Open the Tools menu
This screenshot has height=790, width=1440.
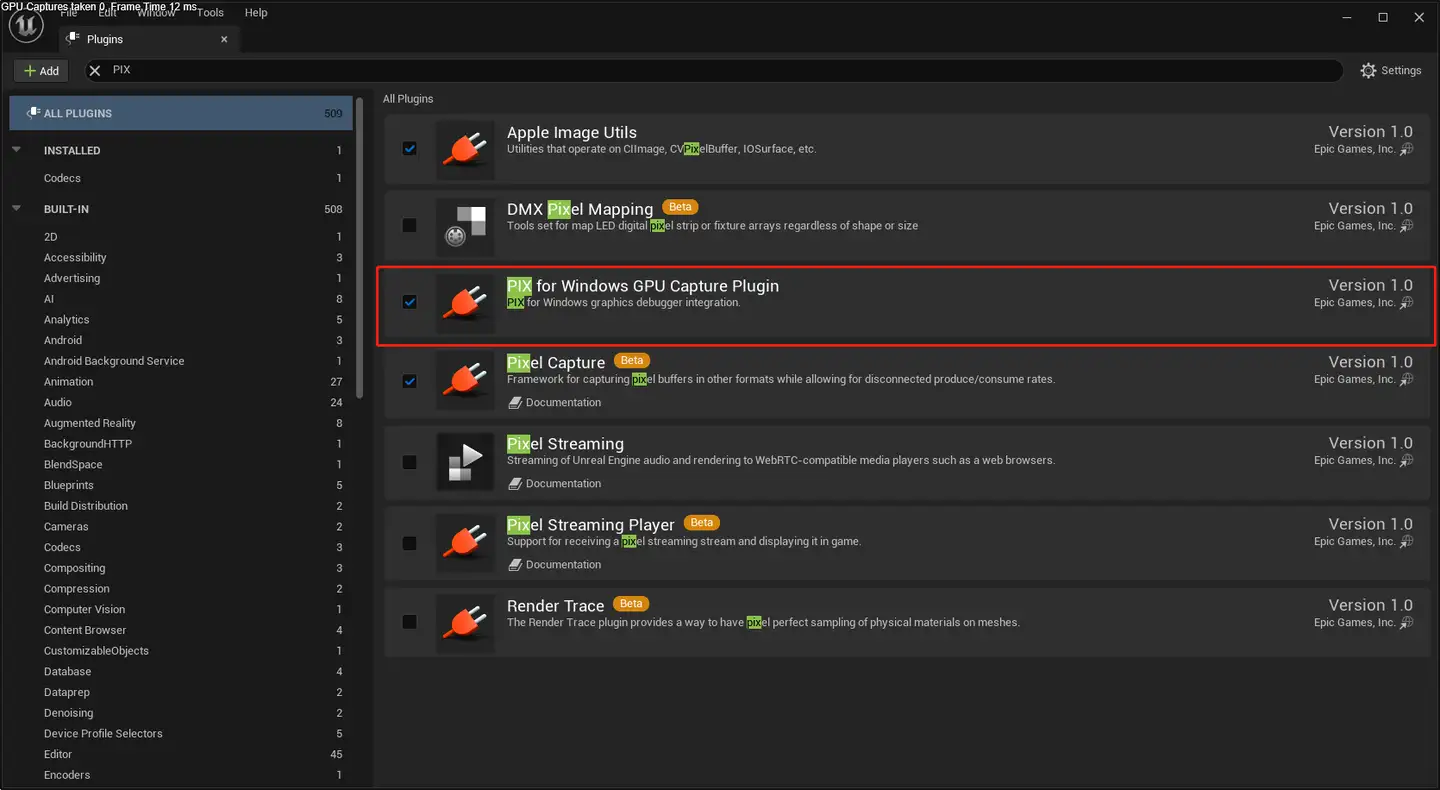(x=210, y=13)
